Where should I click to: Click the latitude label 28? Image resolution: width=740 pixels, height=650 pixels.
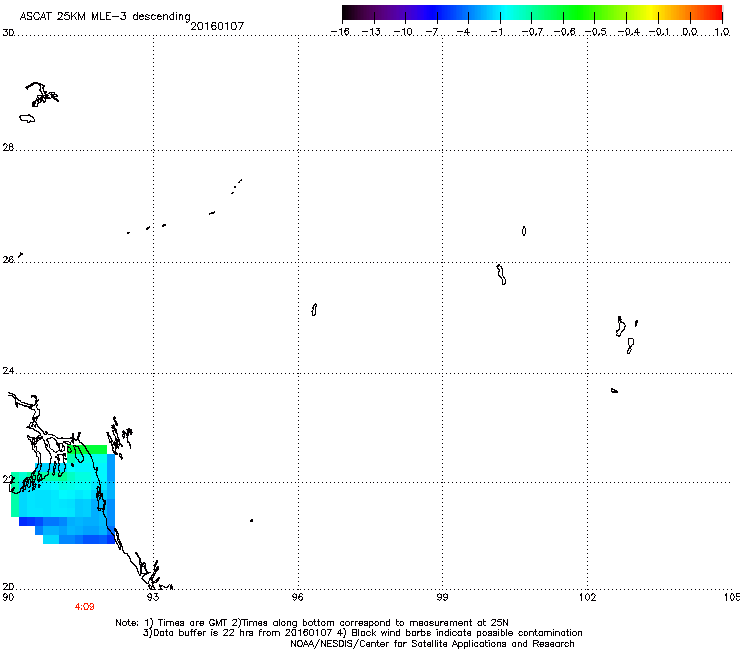(8, 147)
